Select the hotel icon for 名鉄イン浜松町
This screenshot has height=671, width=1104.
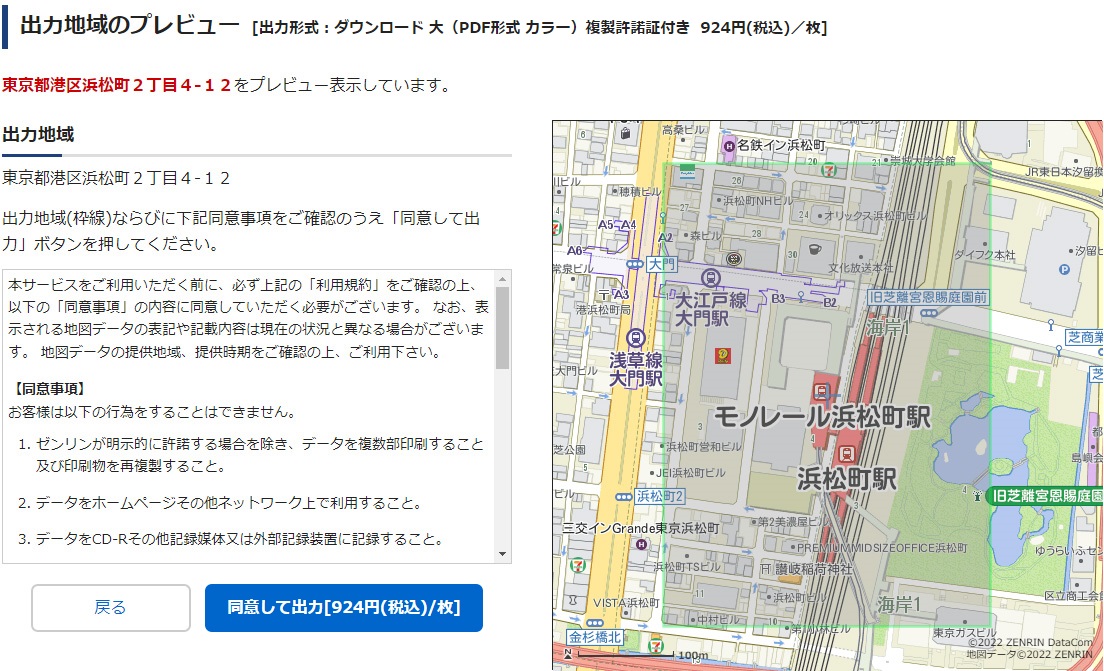tap(727, 146)
